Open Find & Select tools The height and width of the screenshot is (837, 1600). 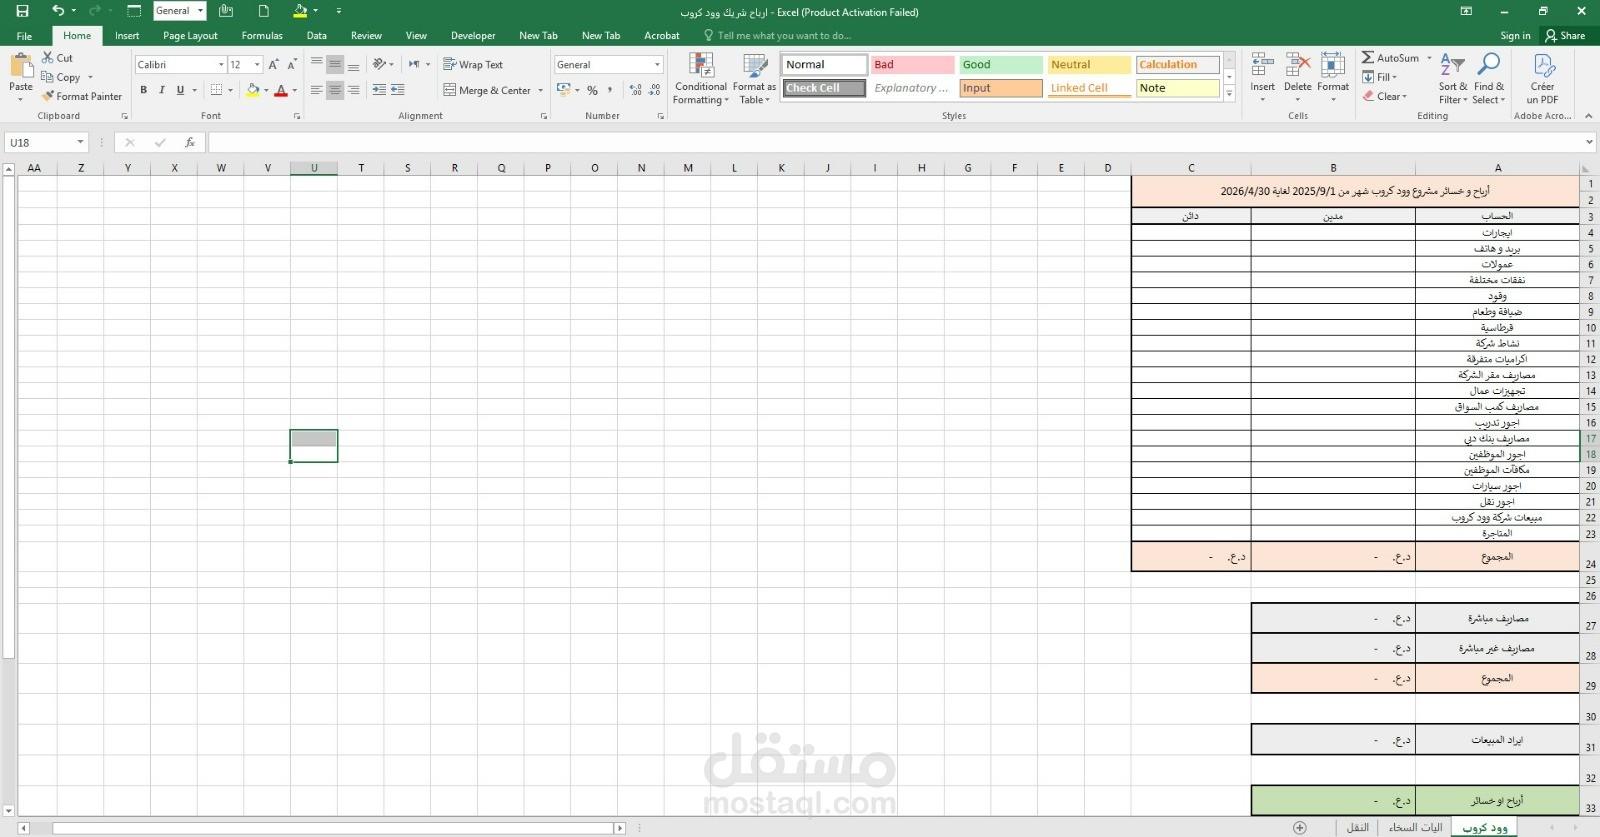[x=1489, y=79]
